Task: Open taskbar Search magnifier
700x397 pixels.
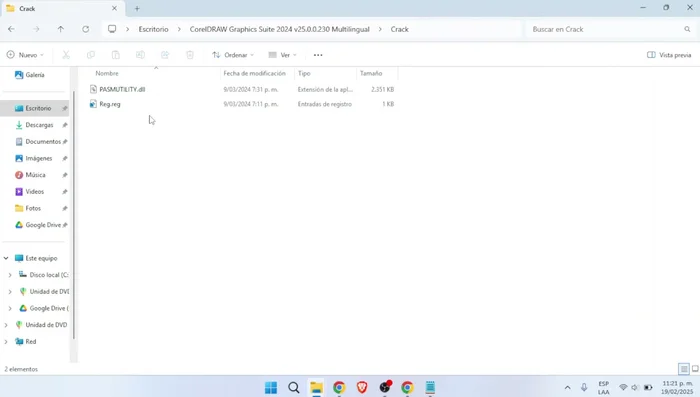Action: [294, 387]
